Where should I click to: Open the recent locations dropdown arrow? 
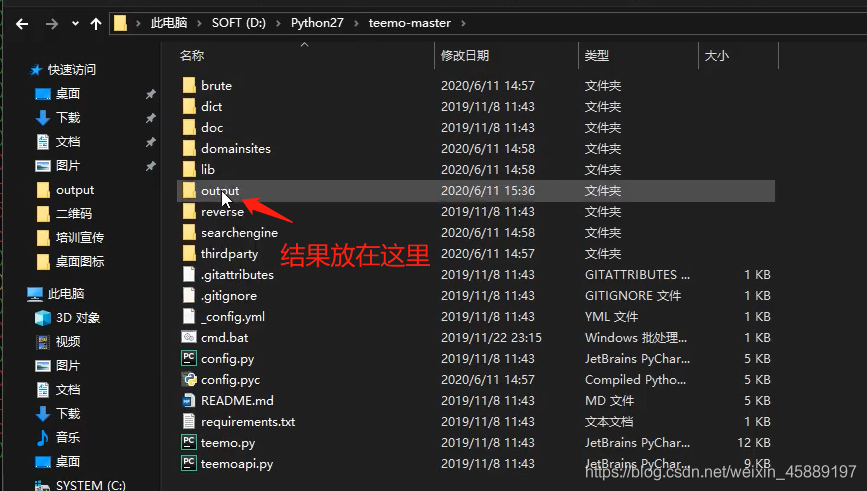tap(75, 24)
